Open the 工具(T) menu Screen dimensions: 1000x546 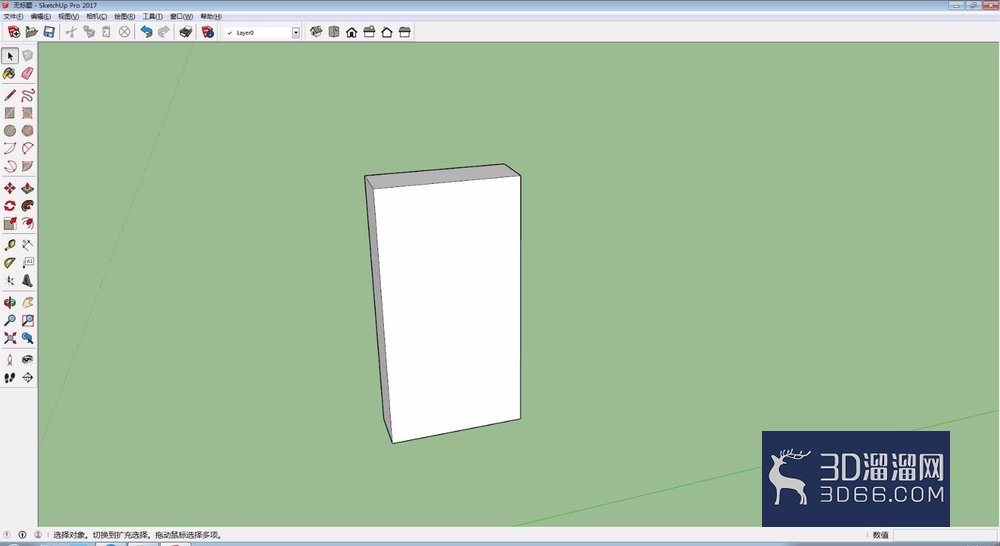(152, 17)
